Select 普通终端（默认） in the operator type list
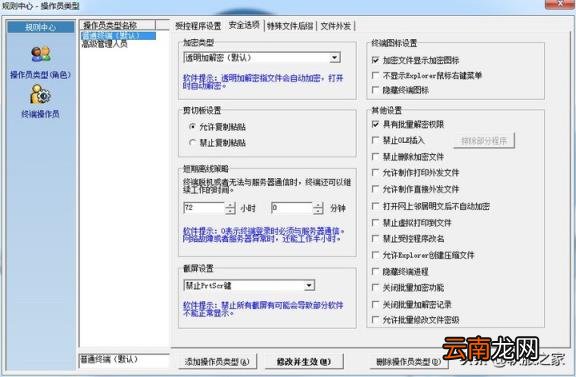This screenshot has height=377, width=576. coord(118,36)
